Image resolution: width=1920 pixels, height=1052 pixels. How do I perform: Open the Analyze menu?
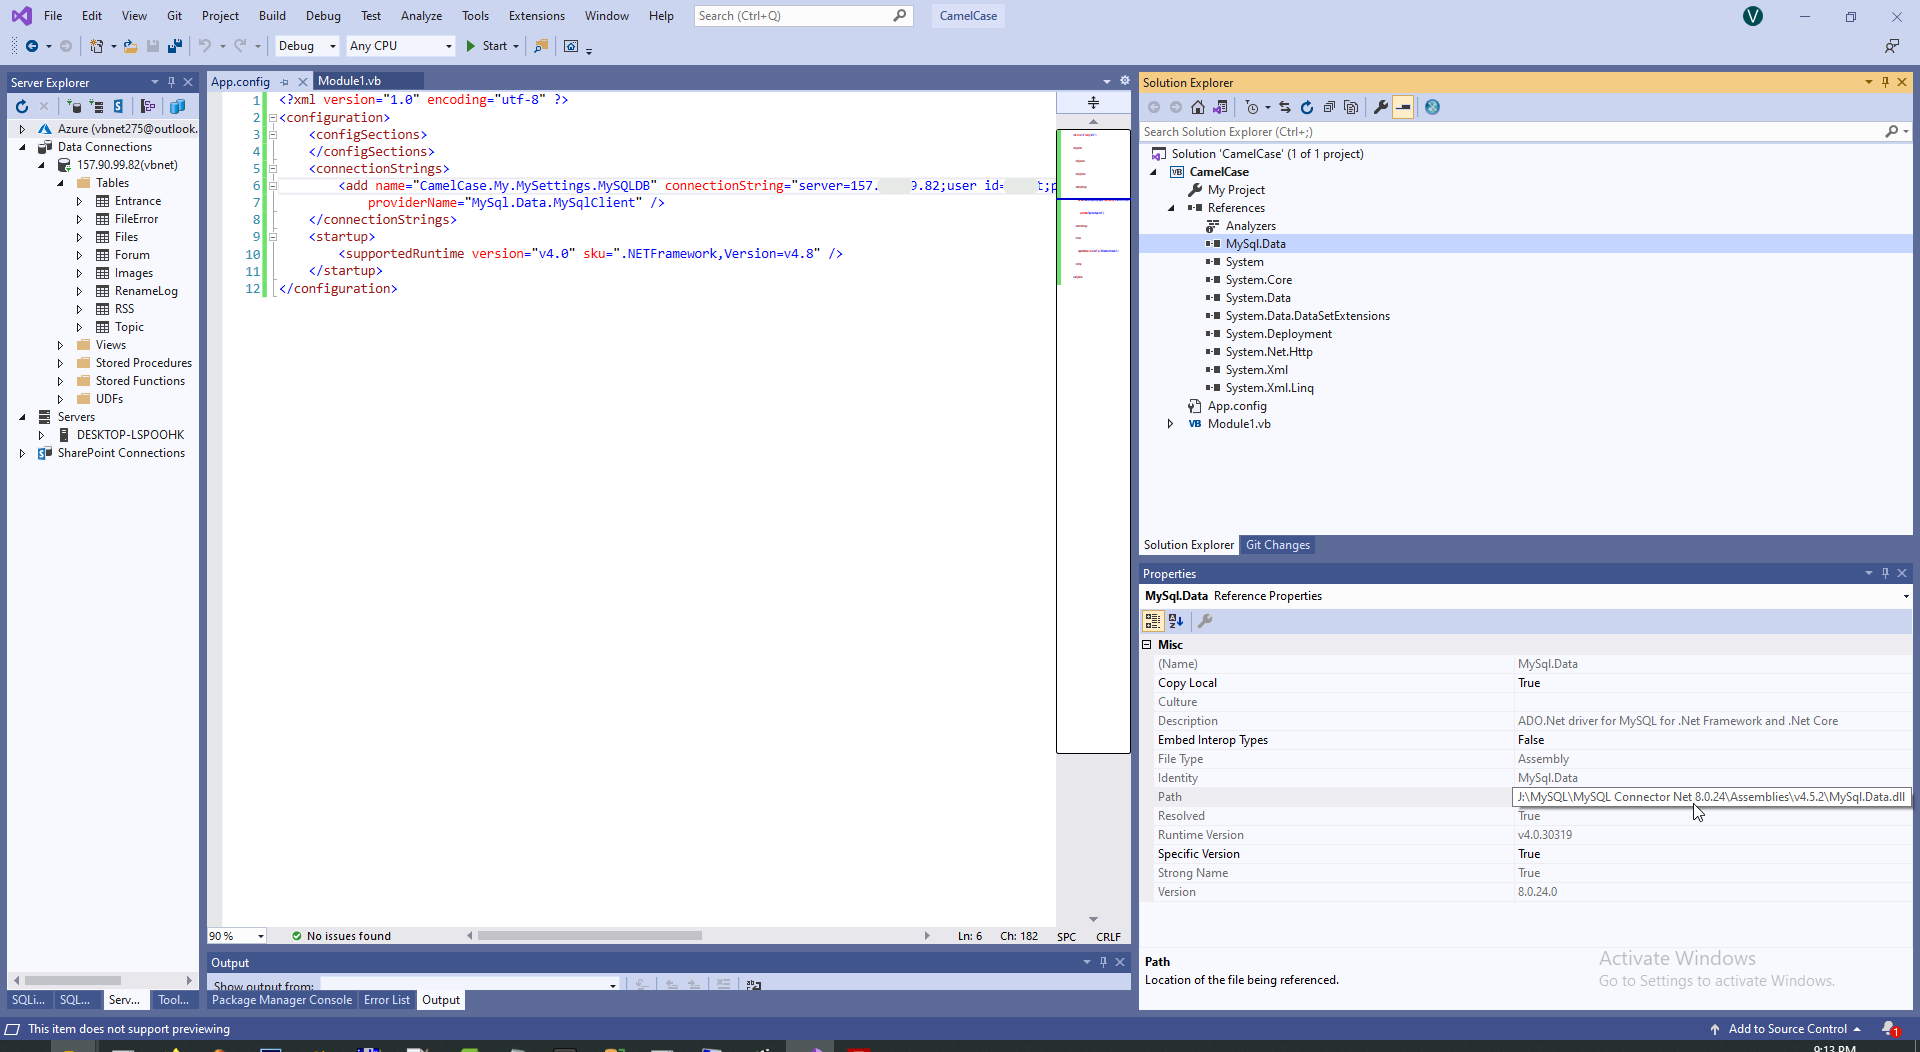coord(421,16)
